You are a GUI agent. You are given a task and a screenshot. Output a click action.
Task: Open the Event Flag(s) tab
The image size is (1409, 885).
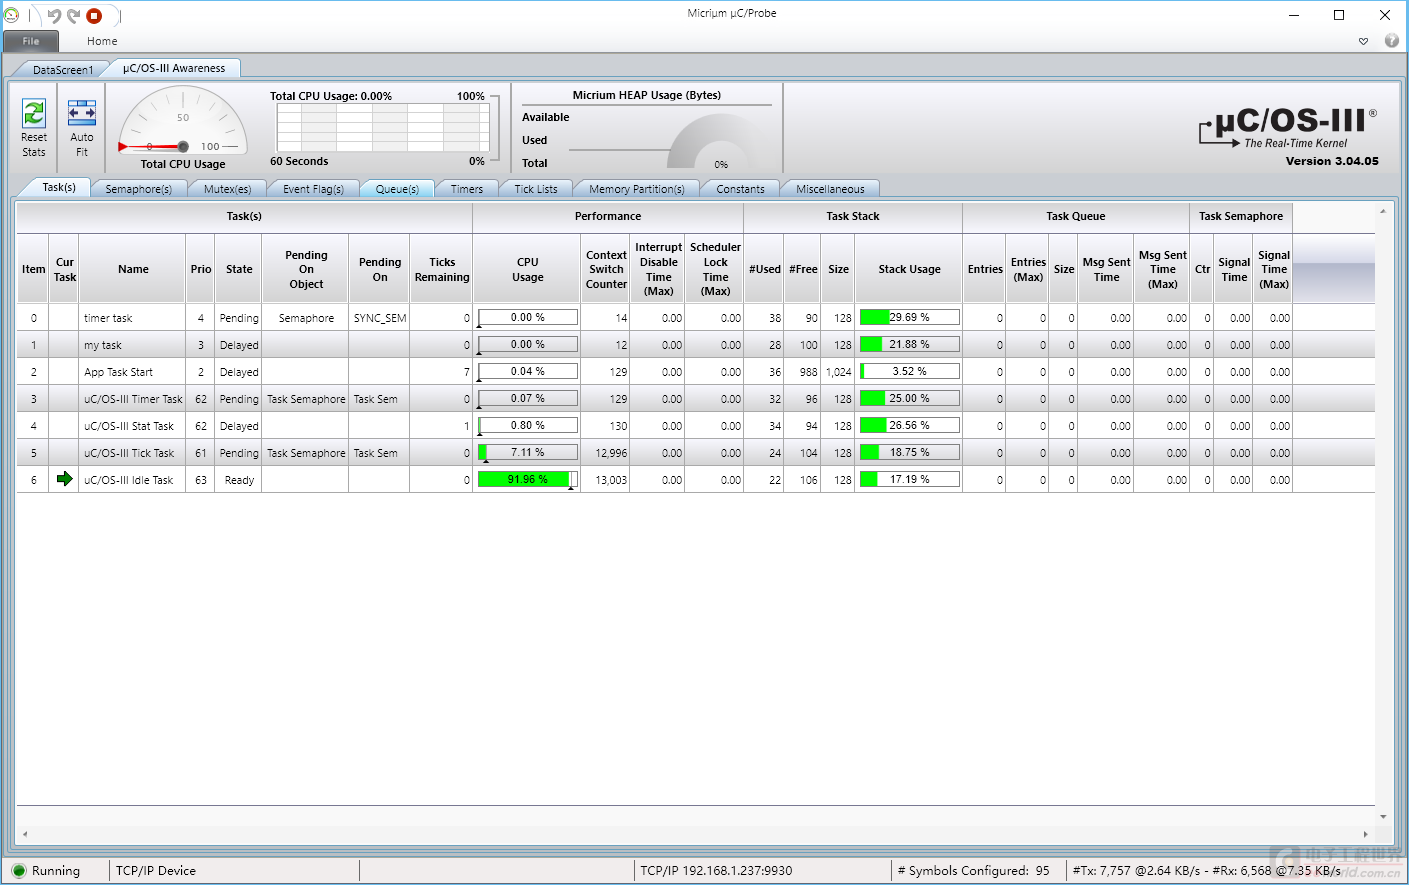[313, 189]
